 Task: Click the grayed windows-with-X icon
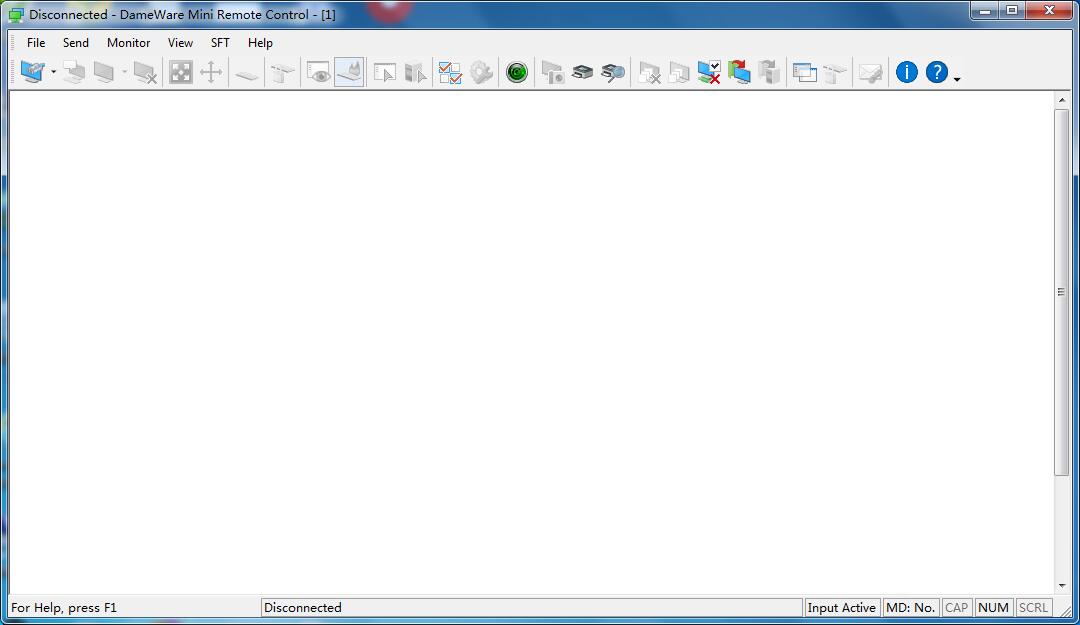tap(649, 72)
